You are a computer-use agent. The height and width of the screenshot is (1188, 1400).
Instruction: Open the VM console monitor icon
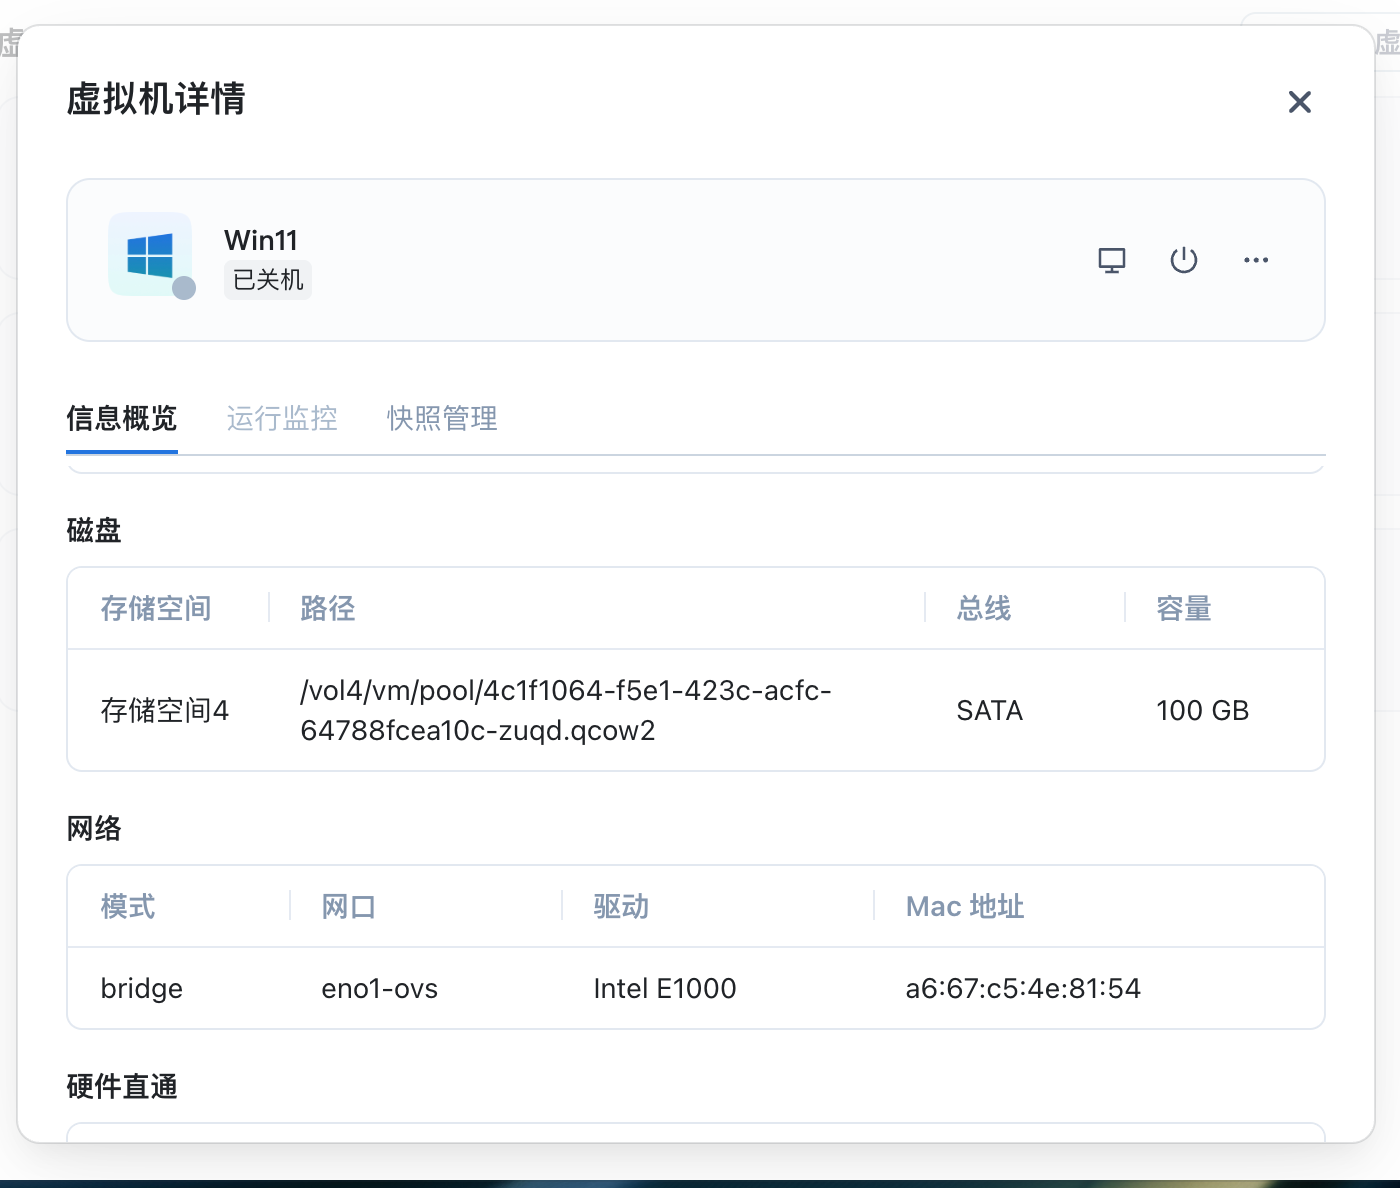1111,260
